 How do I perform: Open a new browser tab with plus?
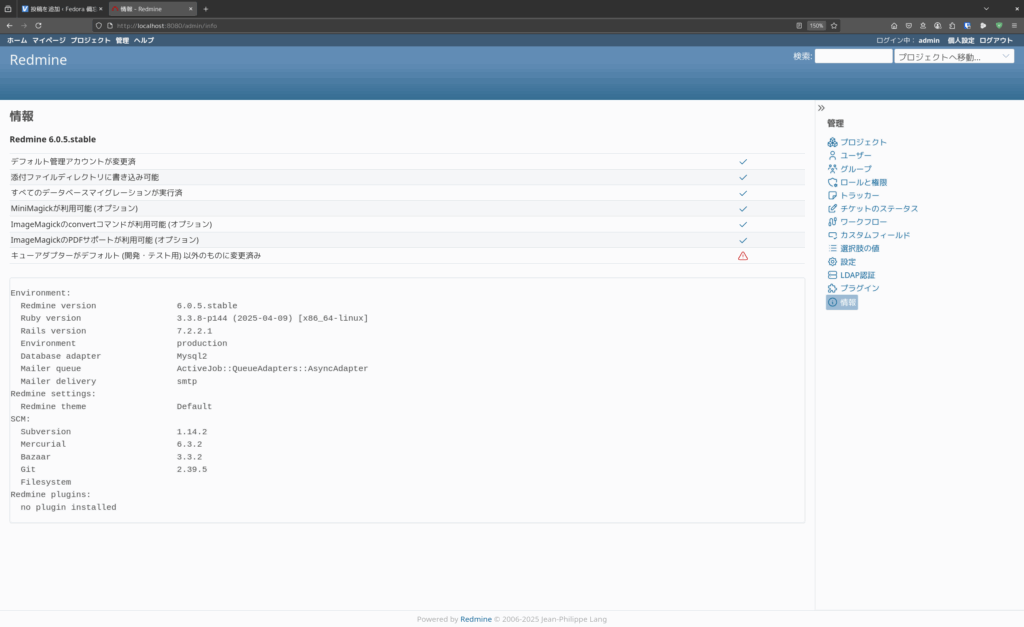tap(206, 9)
